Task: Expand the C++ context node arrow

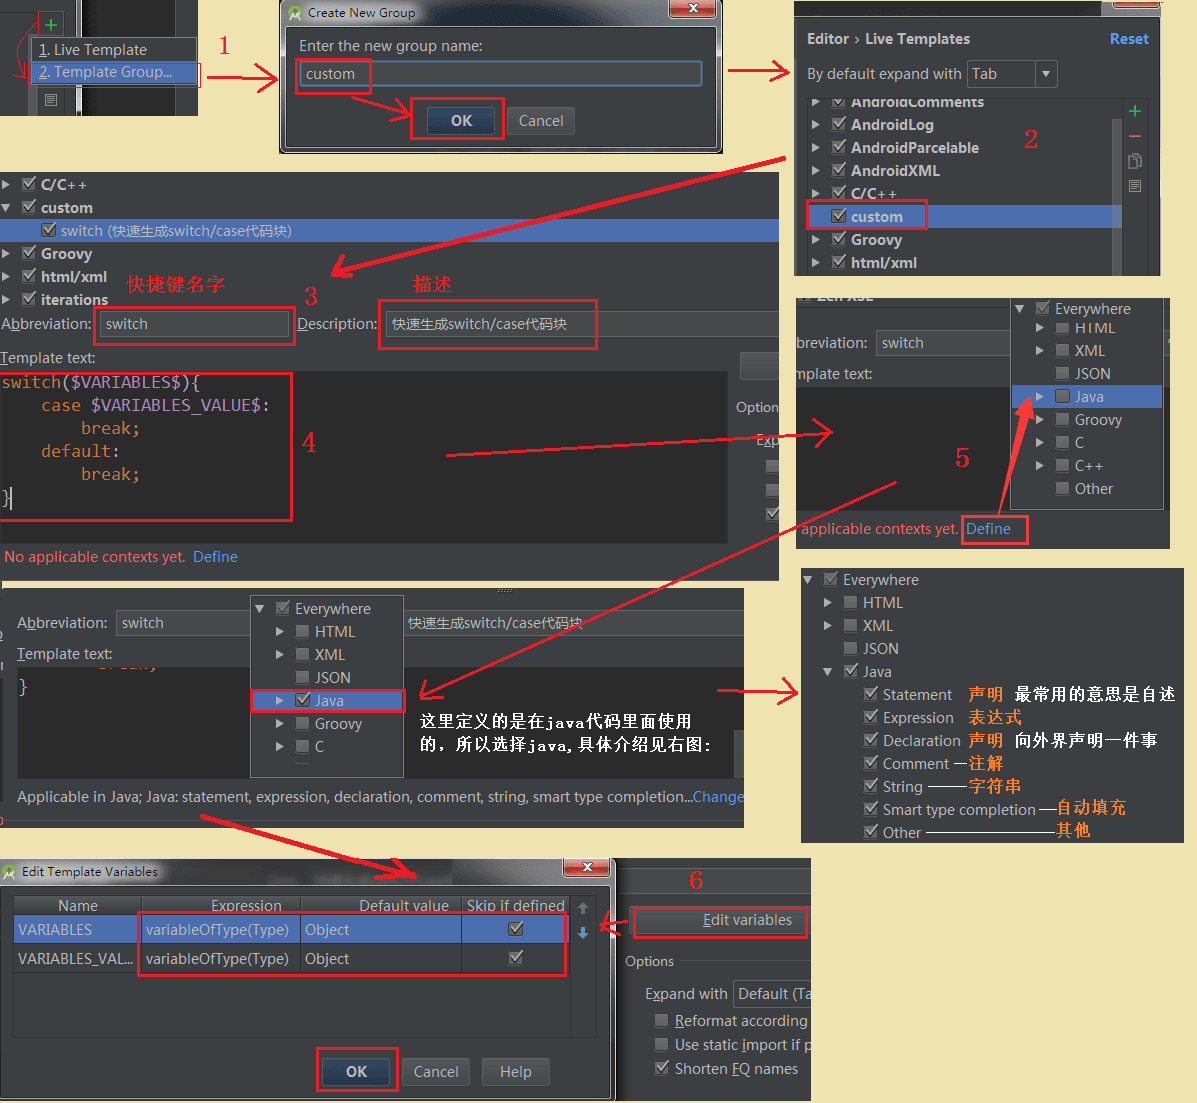Action: (x=1039, y=466)
